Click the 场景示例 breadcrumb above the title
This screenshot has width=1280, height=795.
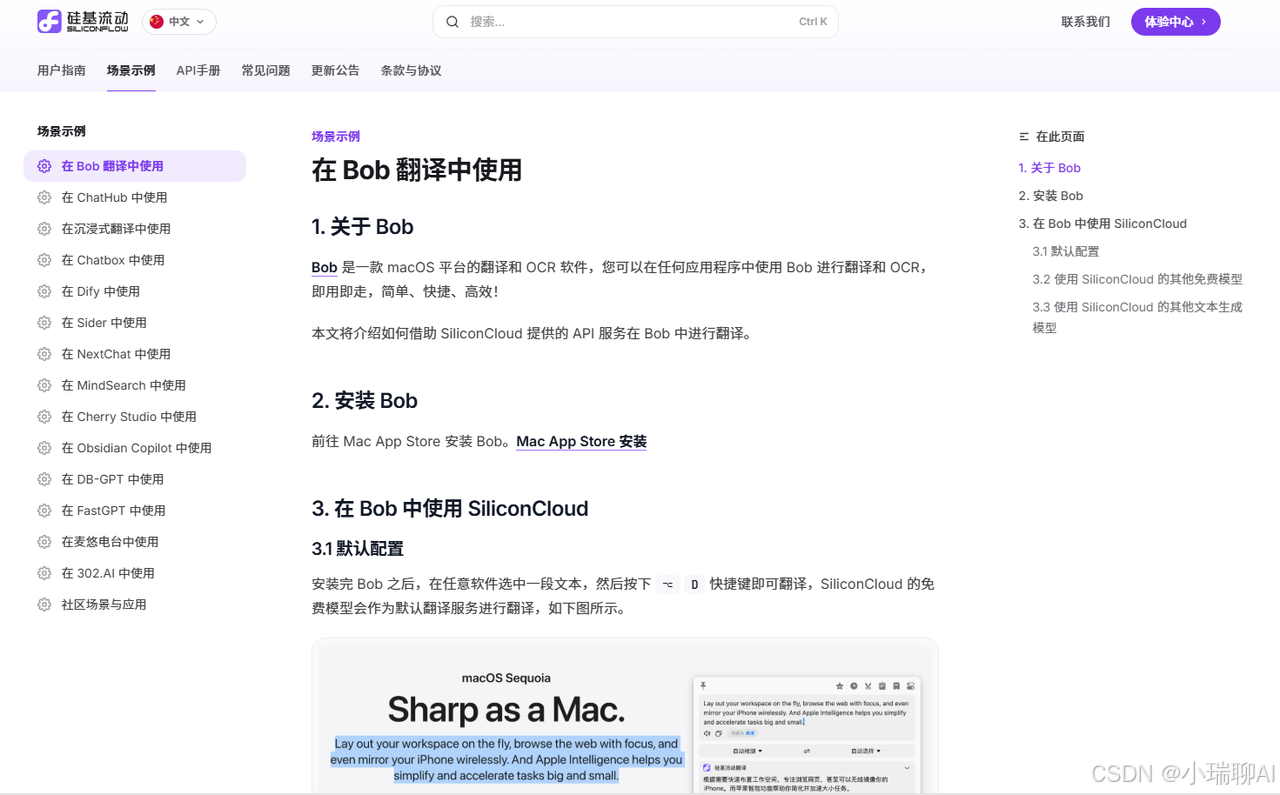[x=335, y=137]
